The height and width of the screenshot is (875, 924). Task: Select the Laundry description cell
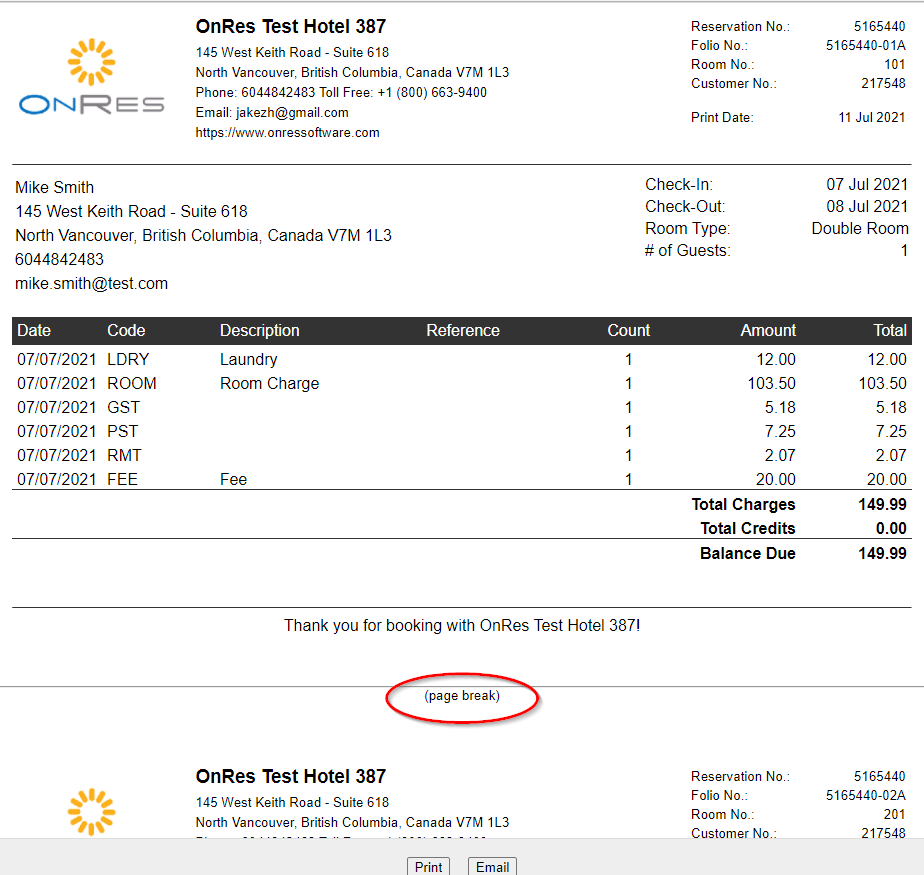pos(248,359)
